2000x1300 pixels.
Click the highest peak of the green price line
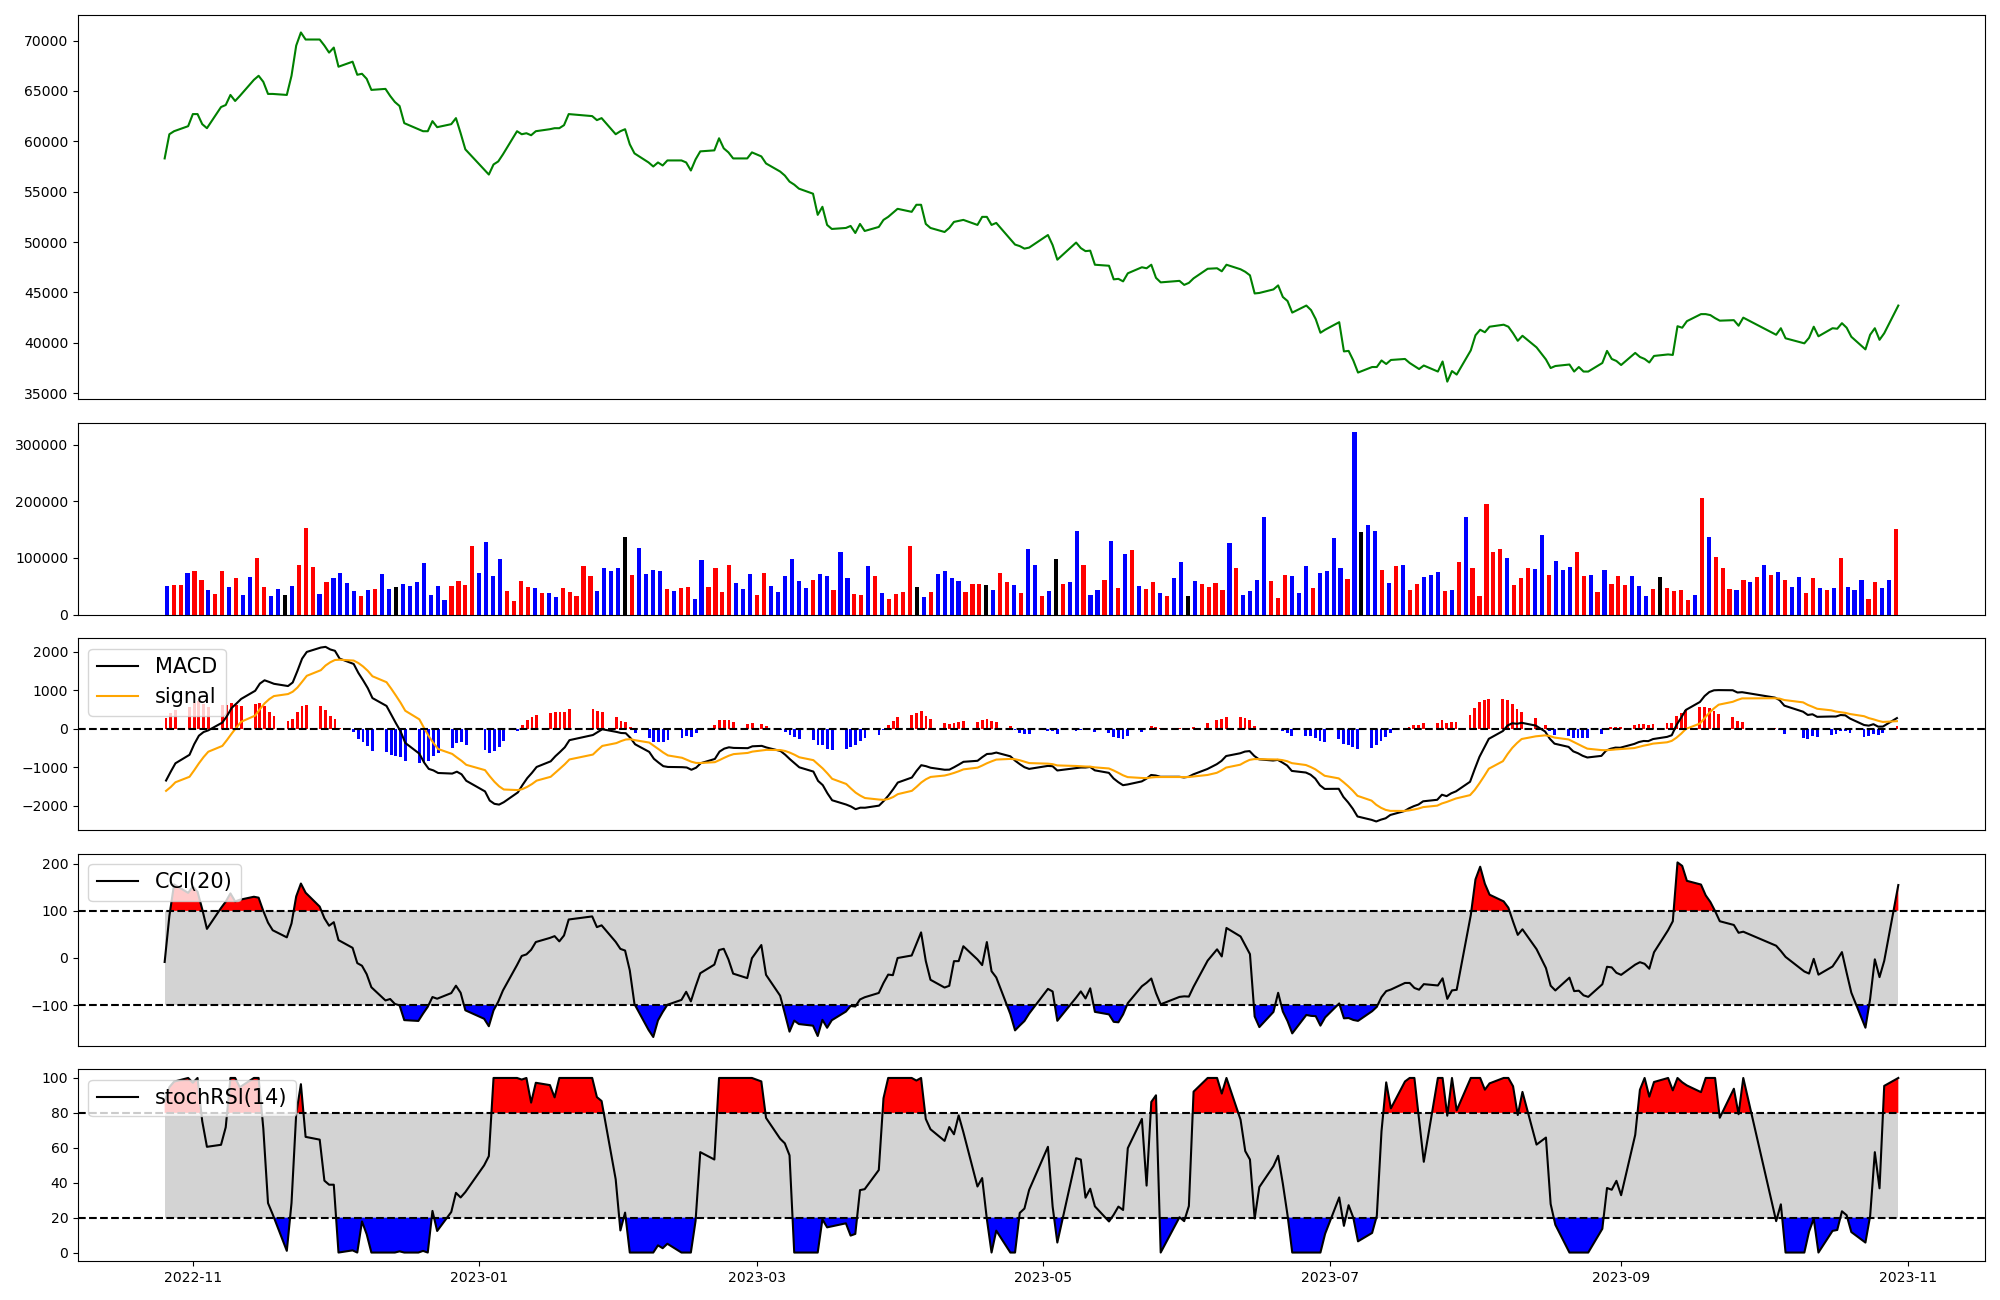(301, 33)
